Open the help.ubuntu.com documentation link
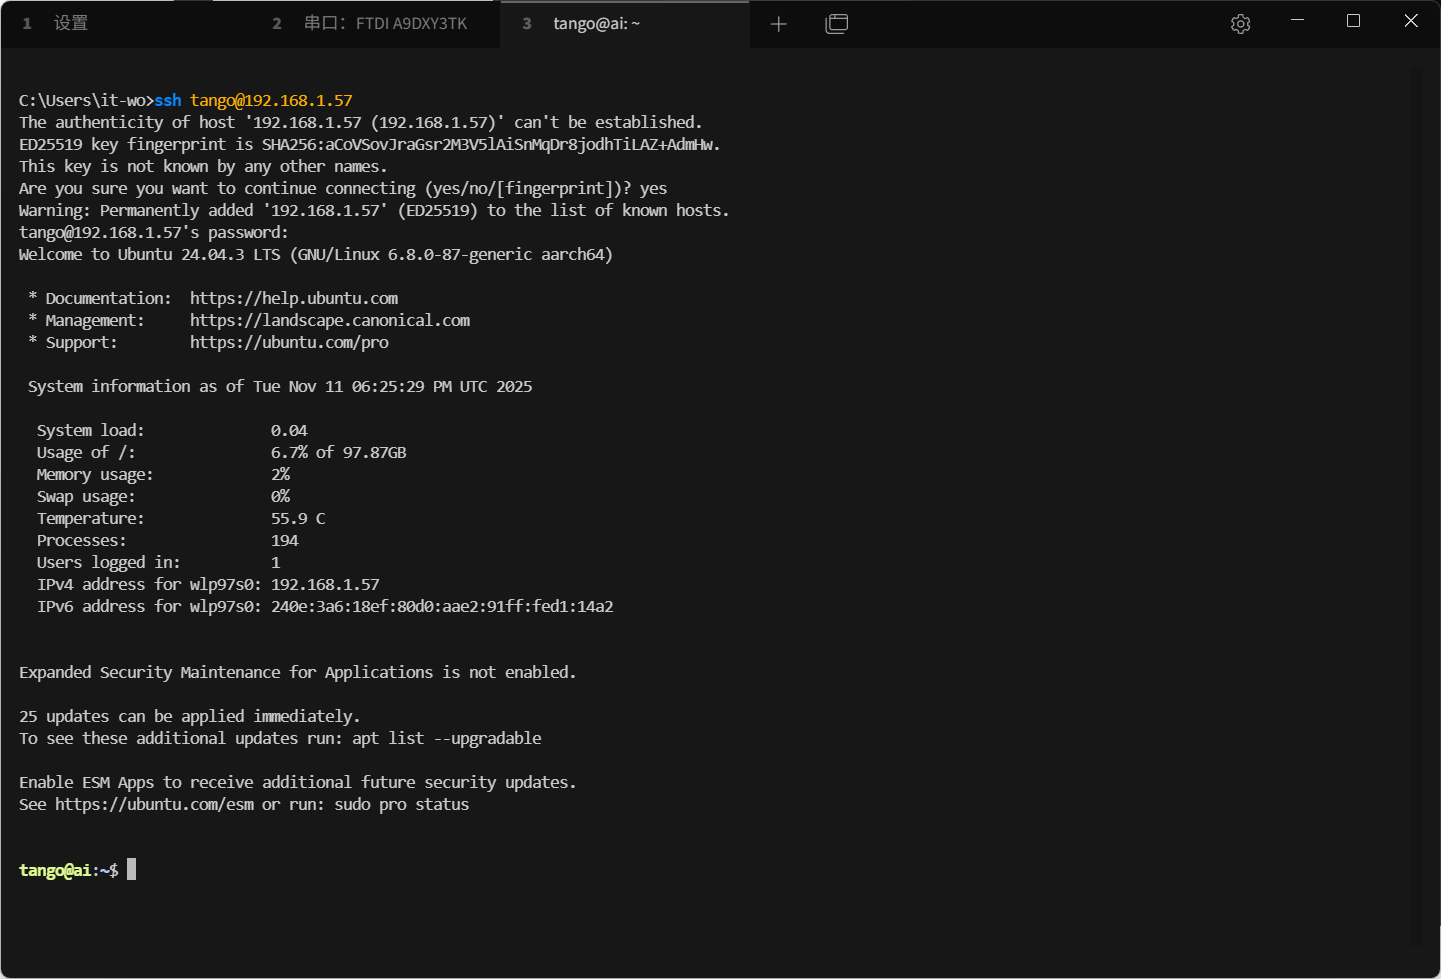Screen dimensions: 1441x979 coord(293,298)
